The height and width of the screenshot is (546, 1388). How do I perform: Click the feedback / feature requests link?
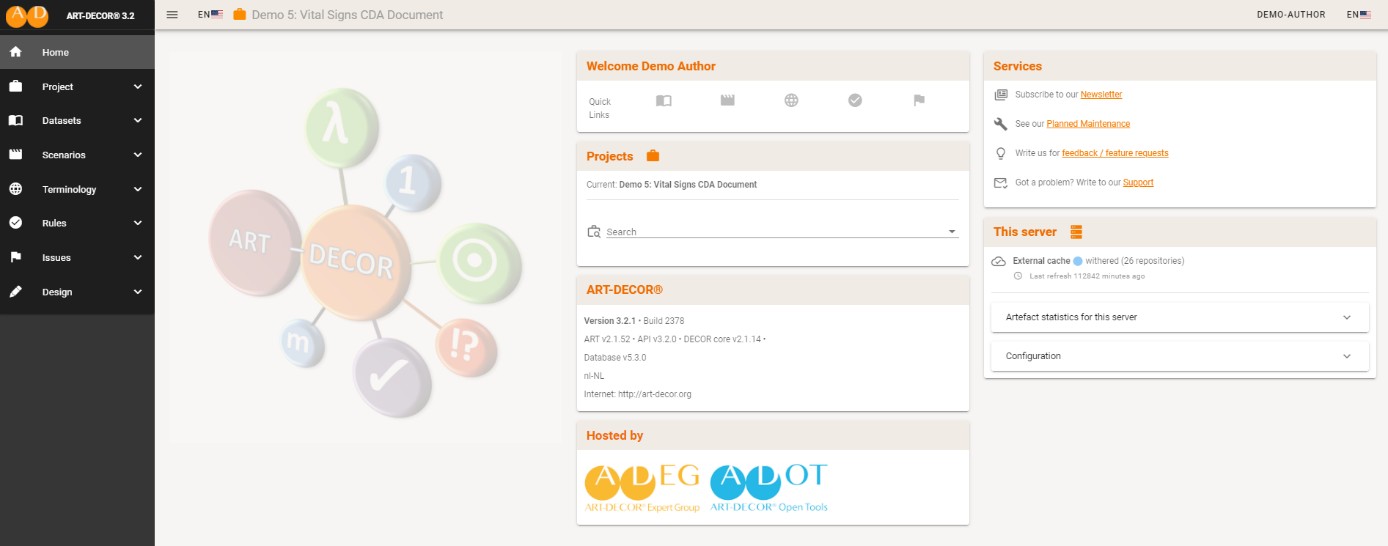tap(1115, 153)
